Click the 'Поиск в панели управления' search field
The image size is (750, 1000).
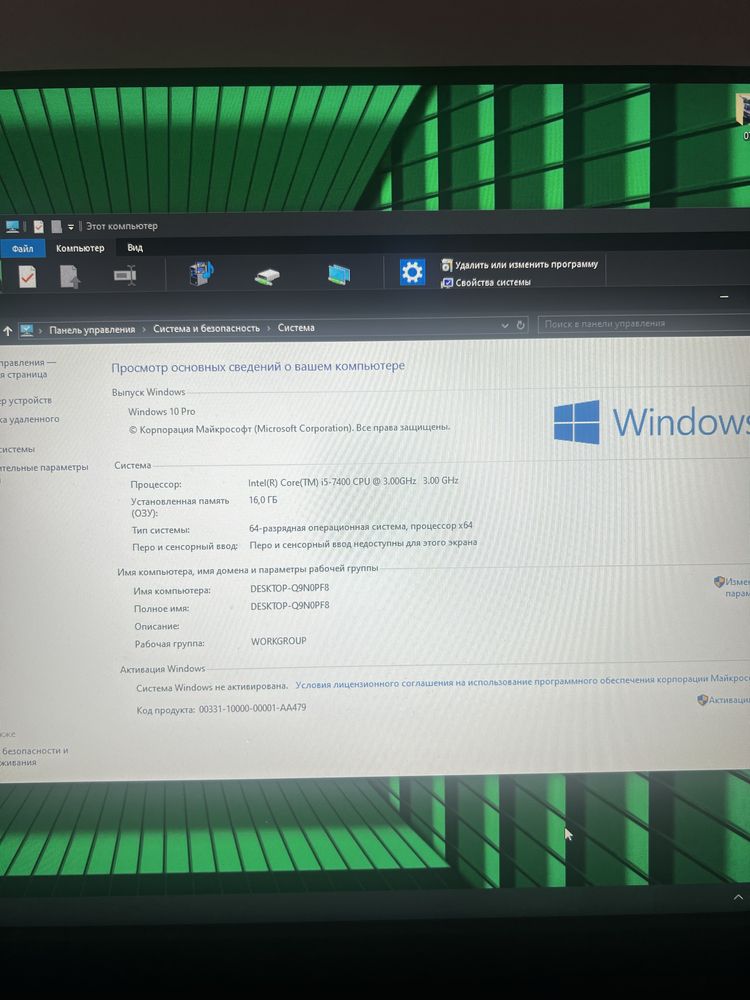point(643,324)
